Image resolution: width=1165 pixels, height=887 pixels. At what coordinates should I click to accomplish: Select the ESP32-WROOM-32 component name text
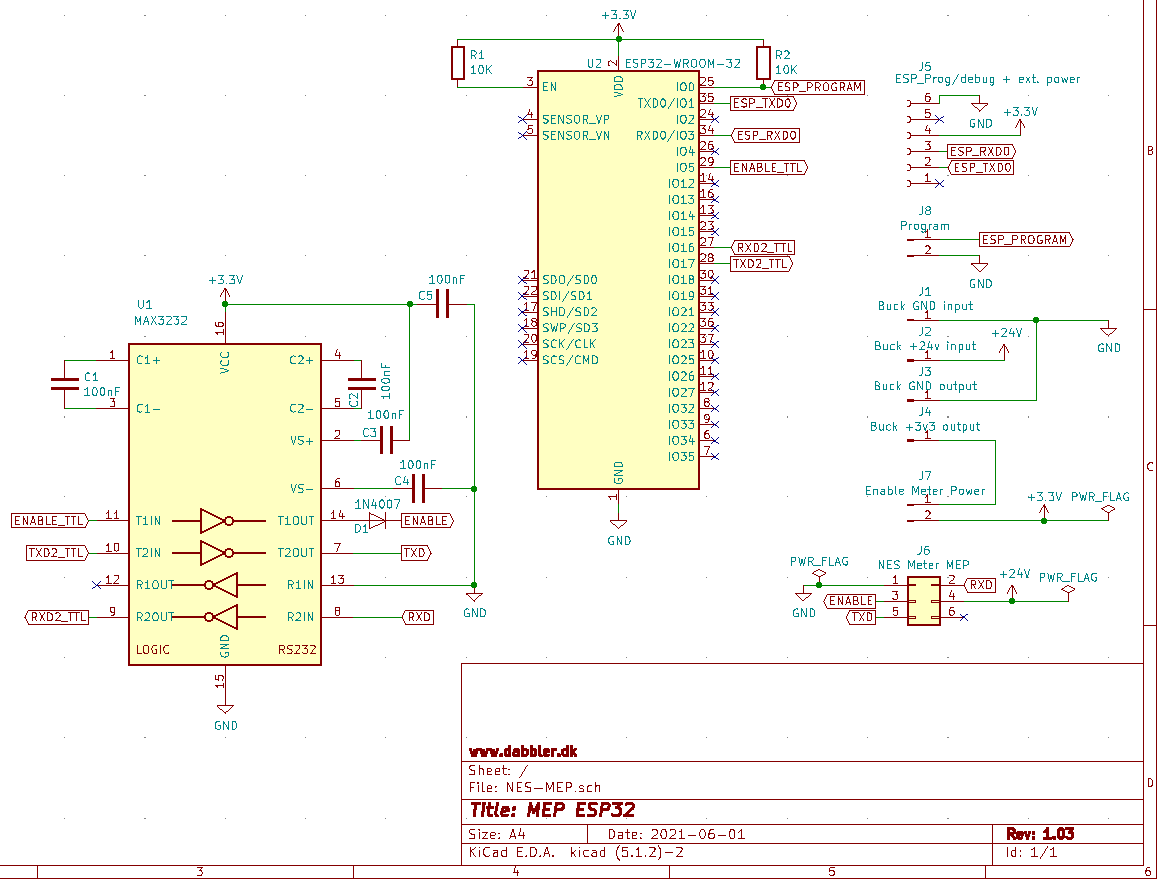click(x=683, y=63)
